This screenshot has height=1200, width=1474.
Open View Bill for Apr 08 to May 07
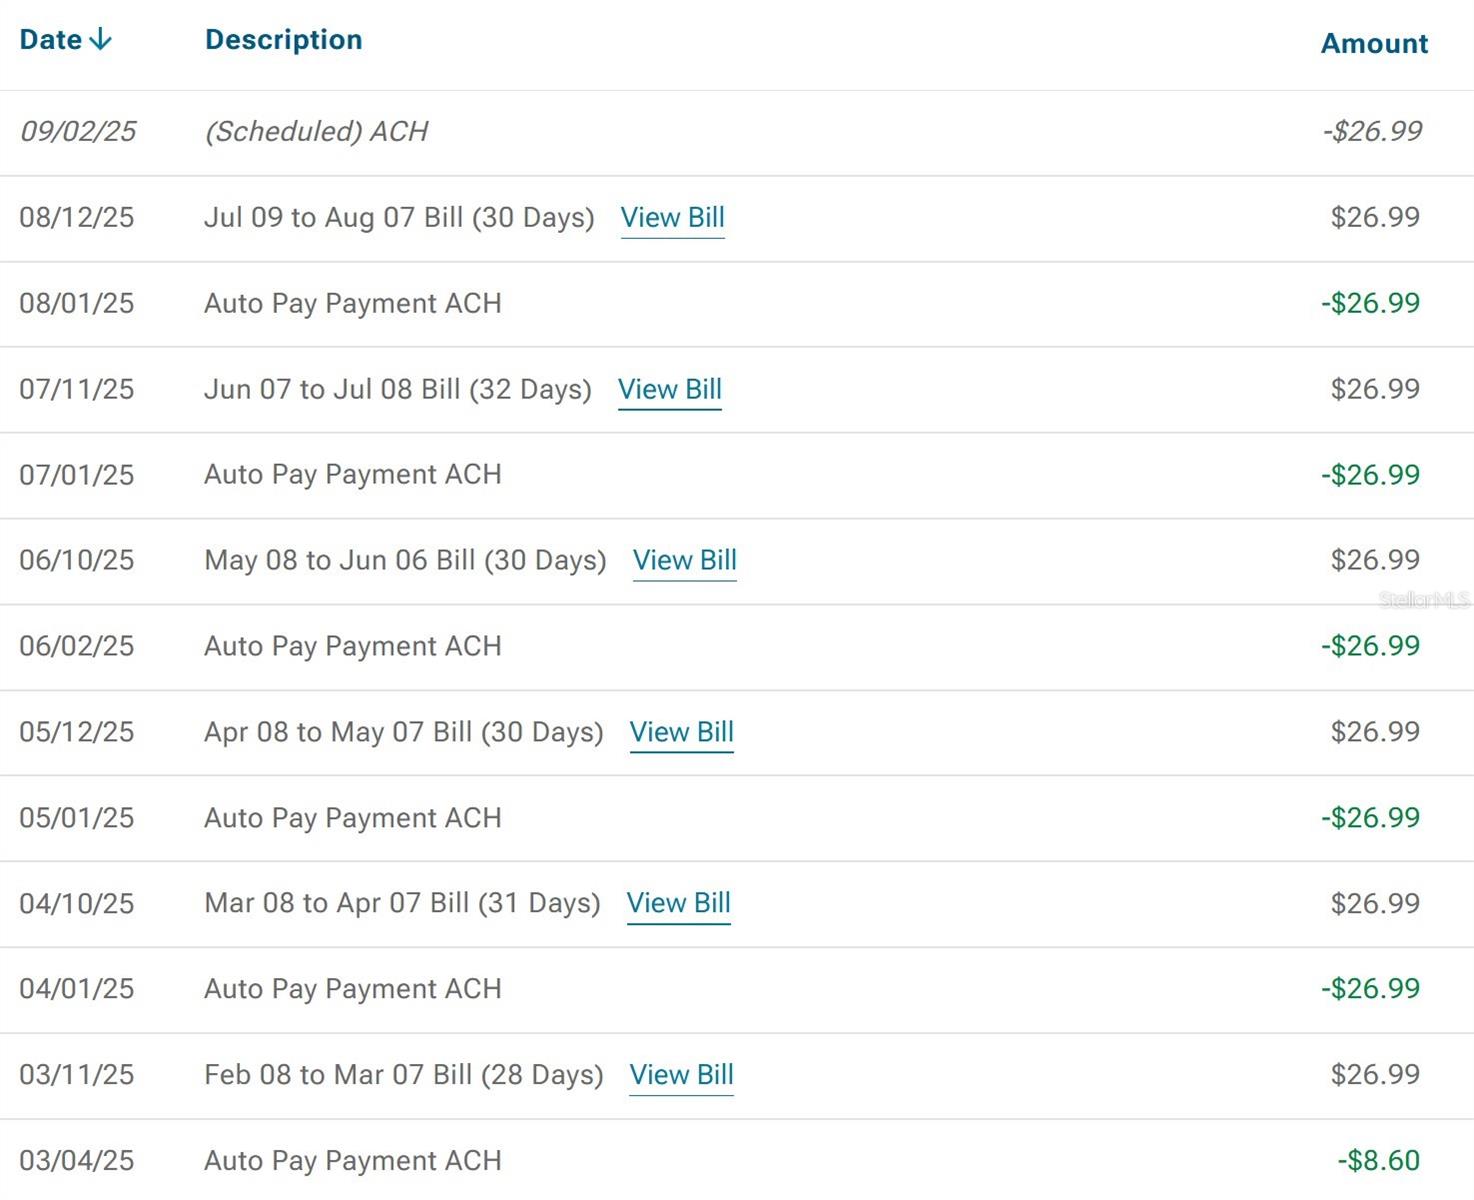(681, 733)
